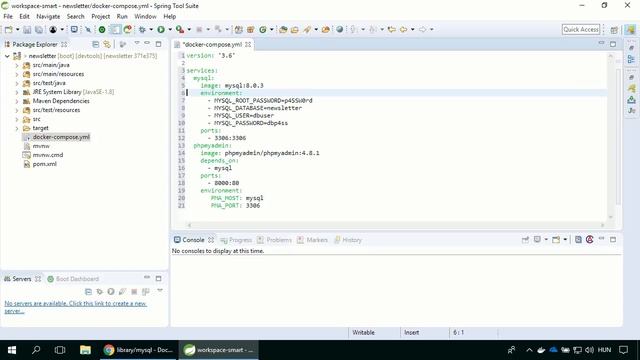This screenshot has height=360, width=640.
Task: Click the green New Java Class icon
Action: [x=263, y=29]
